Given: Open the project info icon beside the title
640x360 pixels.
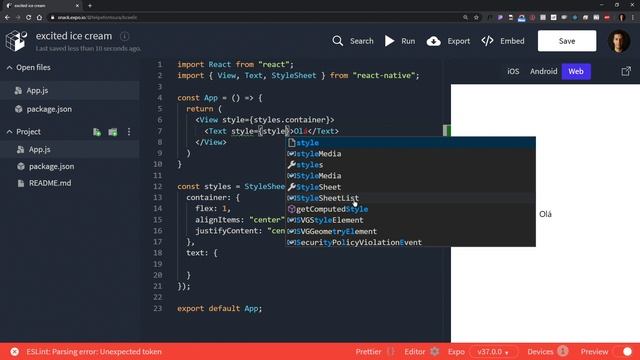Looking at the screenshot, I should [124, 36].
